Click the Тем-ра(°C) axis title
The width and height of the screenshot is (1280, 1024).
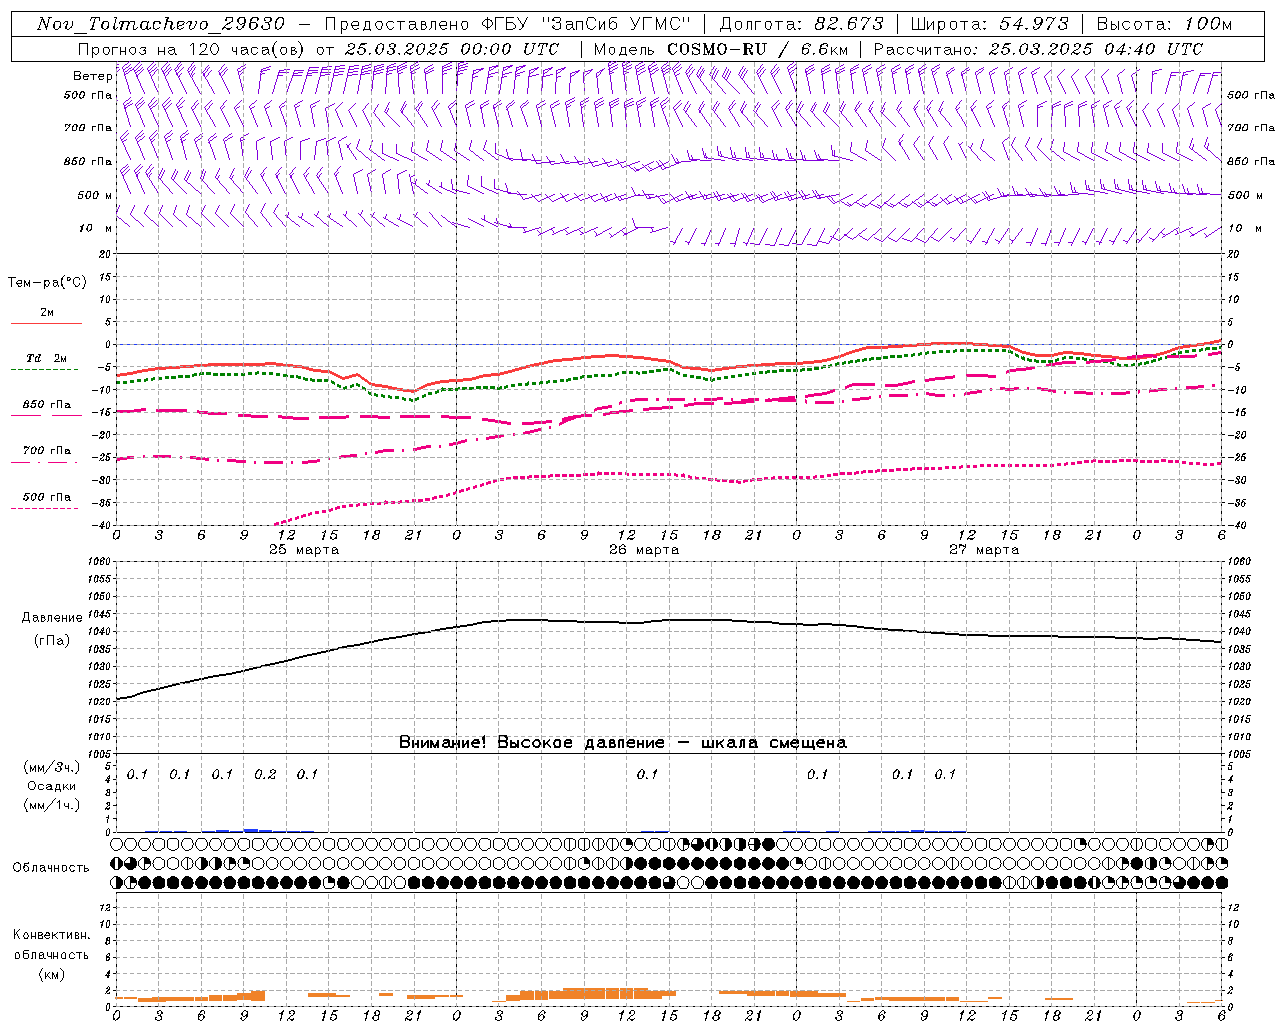[47, 283]
